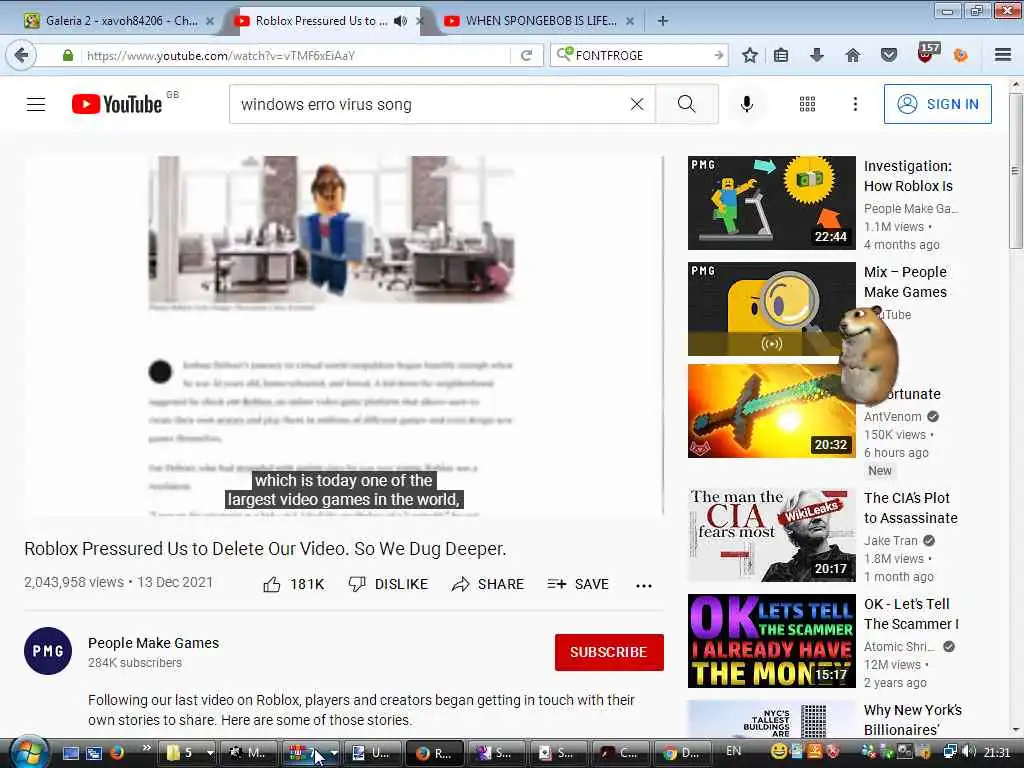Screen dimensions: 1024x768
Task: Click the 21:31 clock in the tray
Action: [x=997, y=752]
